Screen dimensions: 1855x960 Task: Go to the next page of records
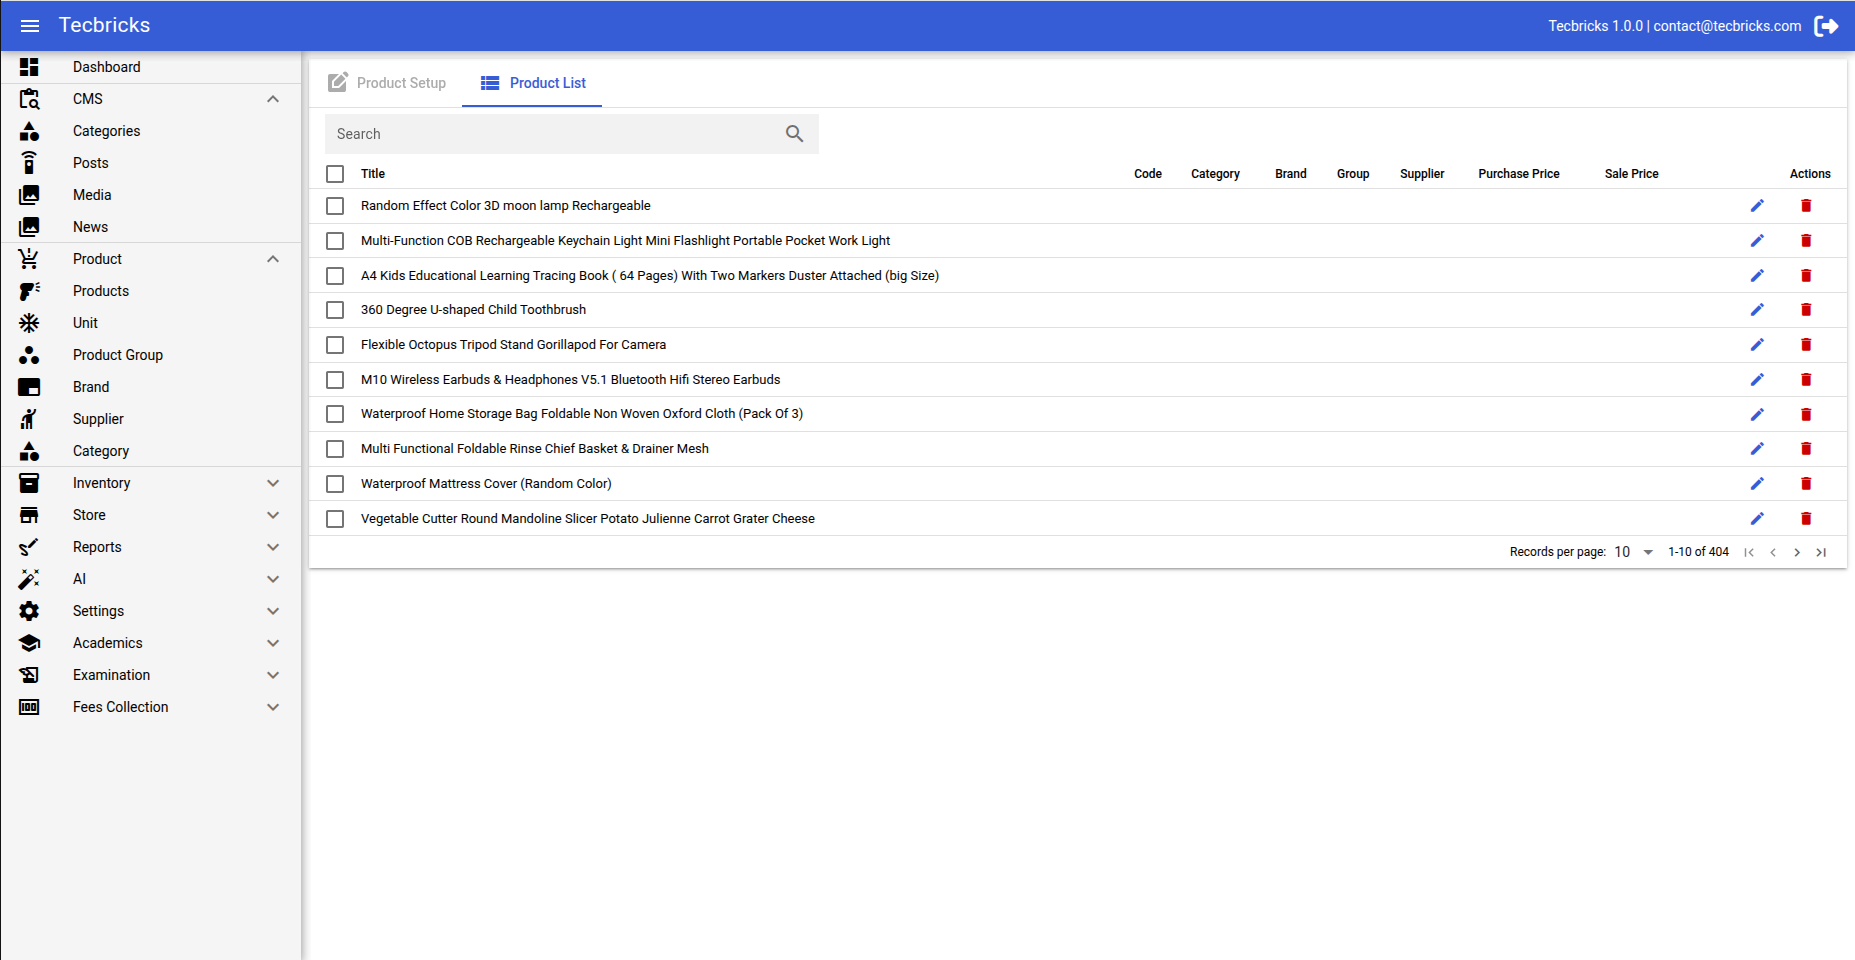[1797, 552]
